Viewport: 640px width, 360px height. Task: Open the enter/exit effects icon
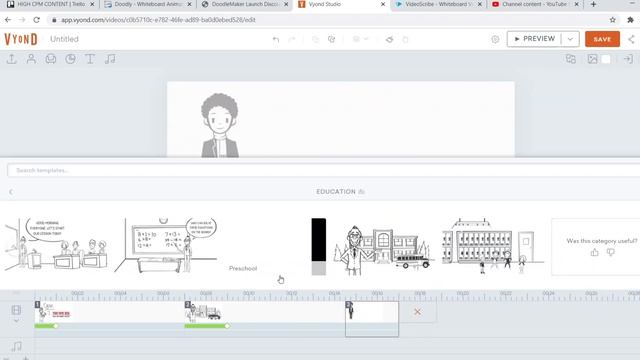[x=628, y=59]
